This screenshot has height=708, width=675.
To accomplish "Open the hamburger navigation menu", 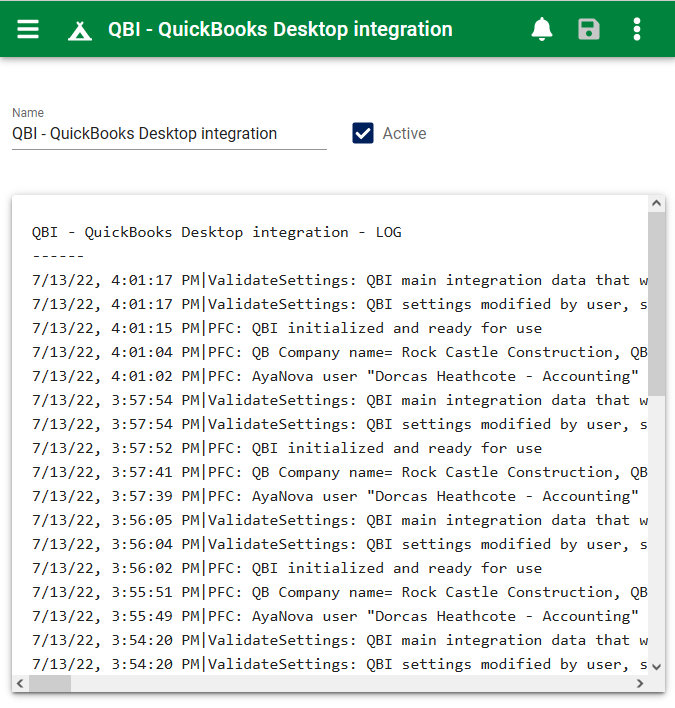I will coord(28,29).
